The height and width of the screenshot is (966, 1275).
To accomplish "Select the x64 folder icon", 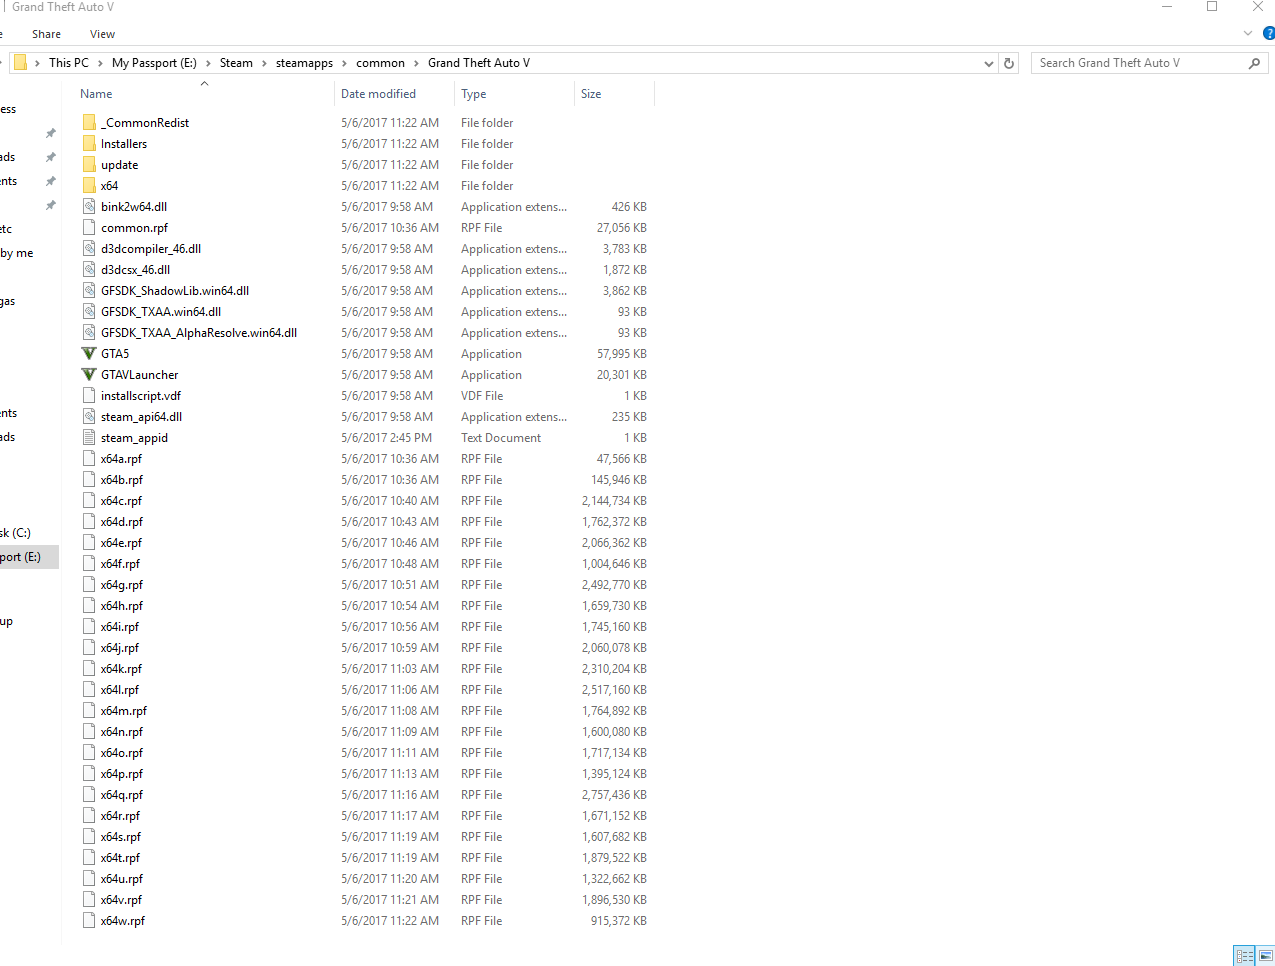I will (x=89, y=186).
